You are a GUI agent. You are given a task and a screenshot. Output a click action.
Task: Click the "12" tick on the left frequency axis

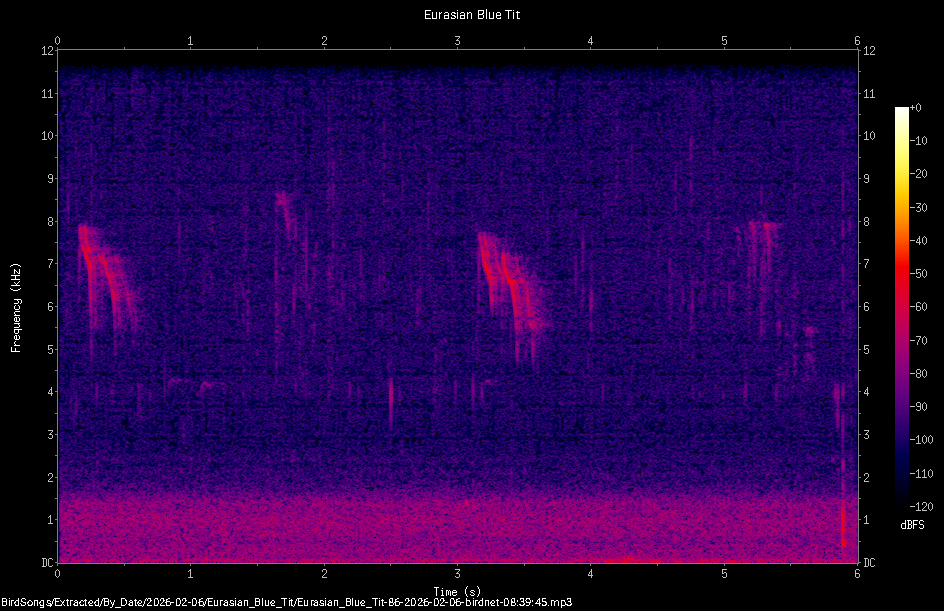click(50, 53)
